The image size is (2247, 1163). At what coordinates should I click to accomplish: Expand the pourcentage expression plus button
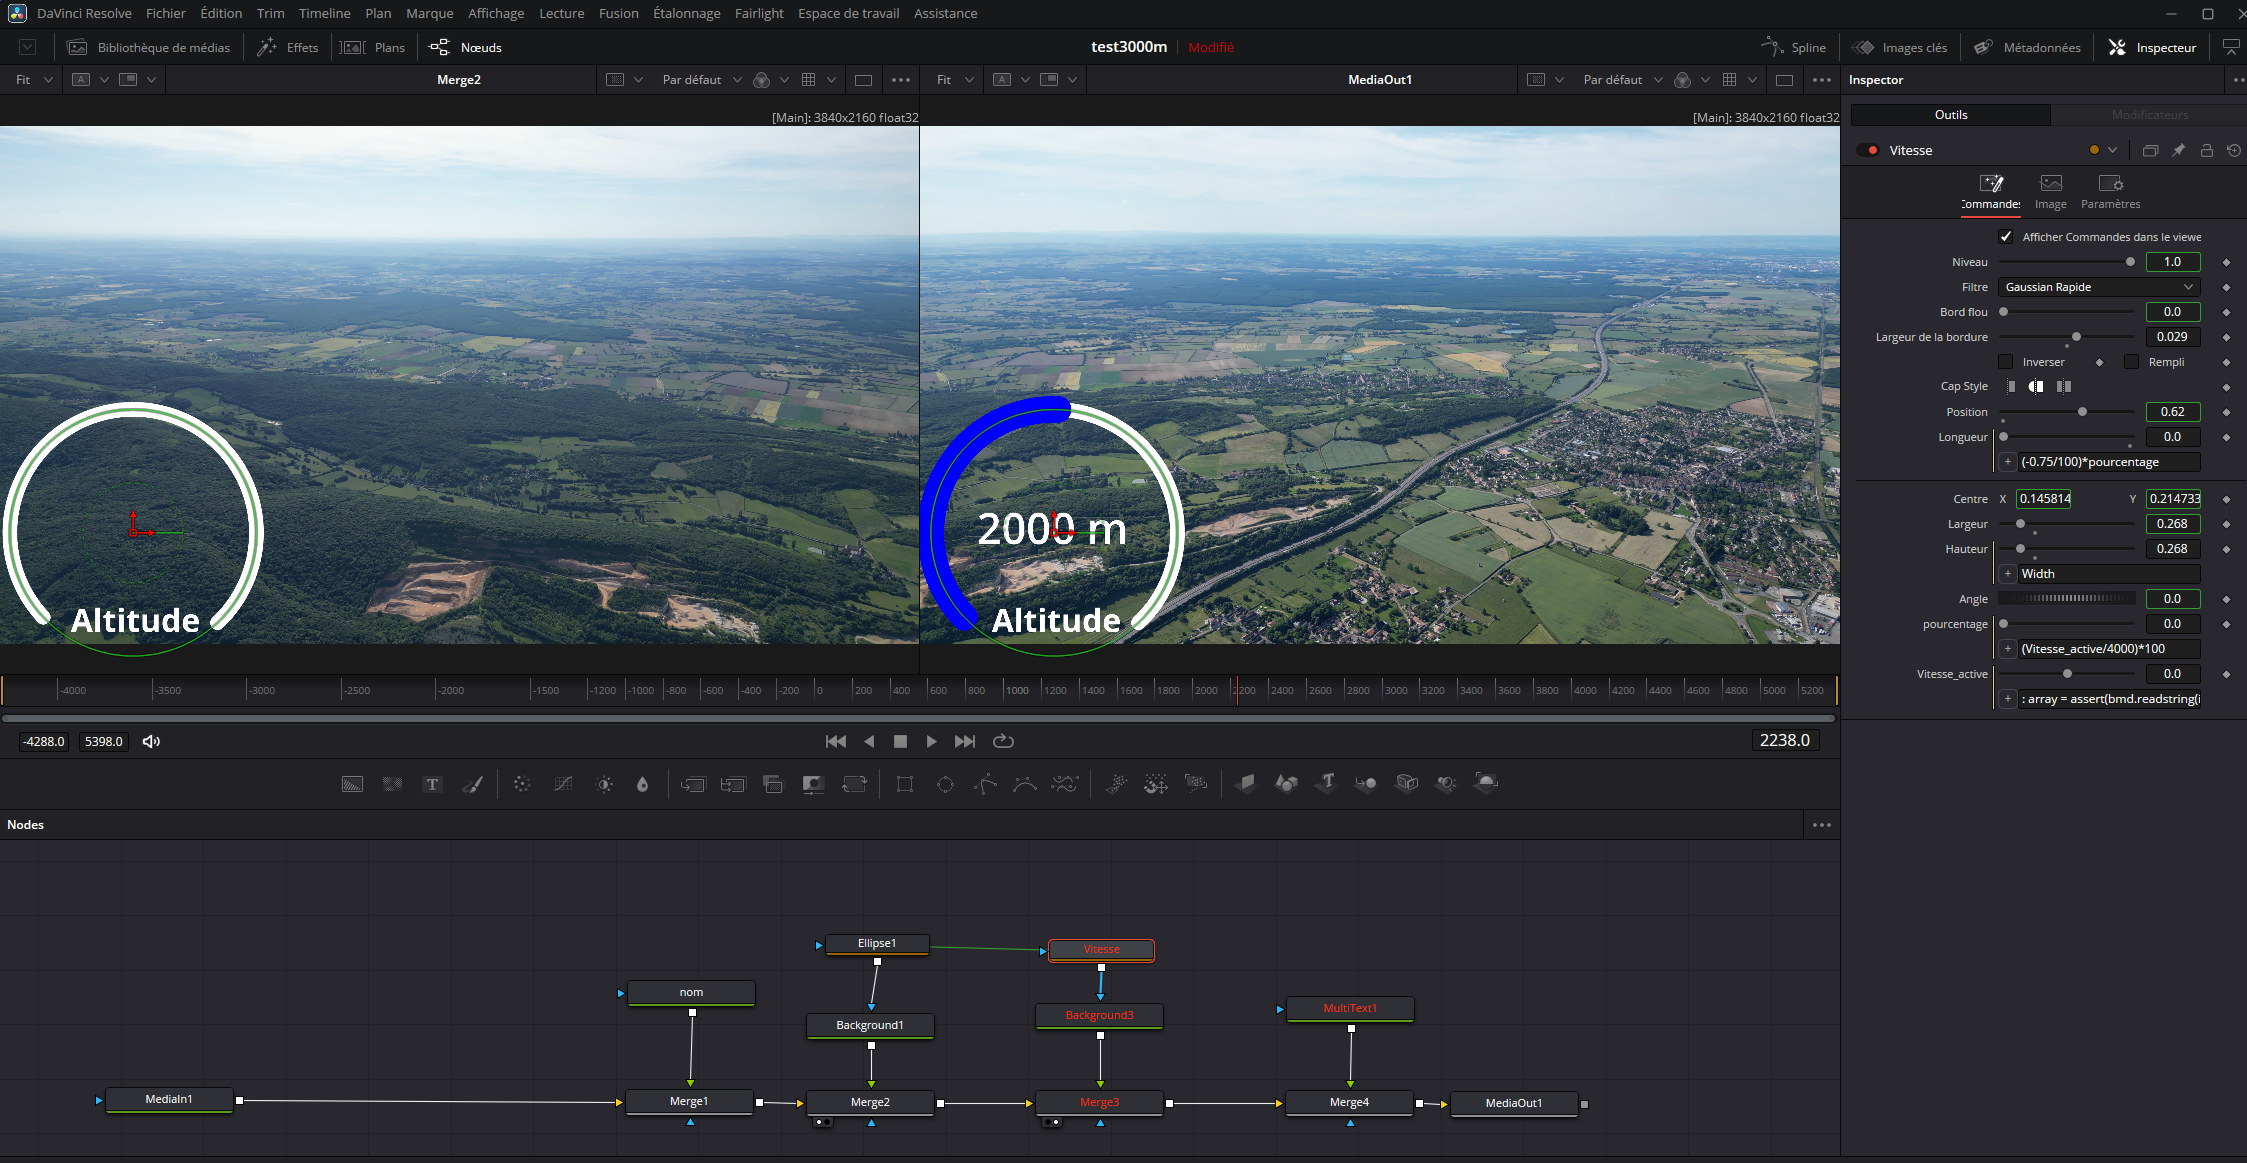tap(2007, 649)
